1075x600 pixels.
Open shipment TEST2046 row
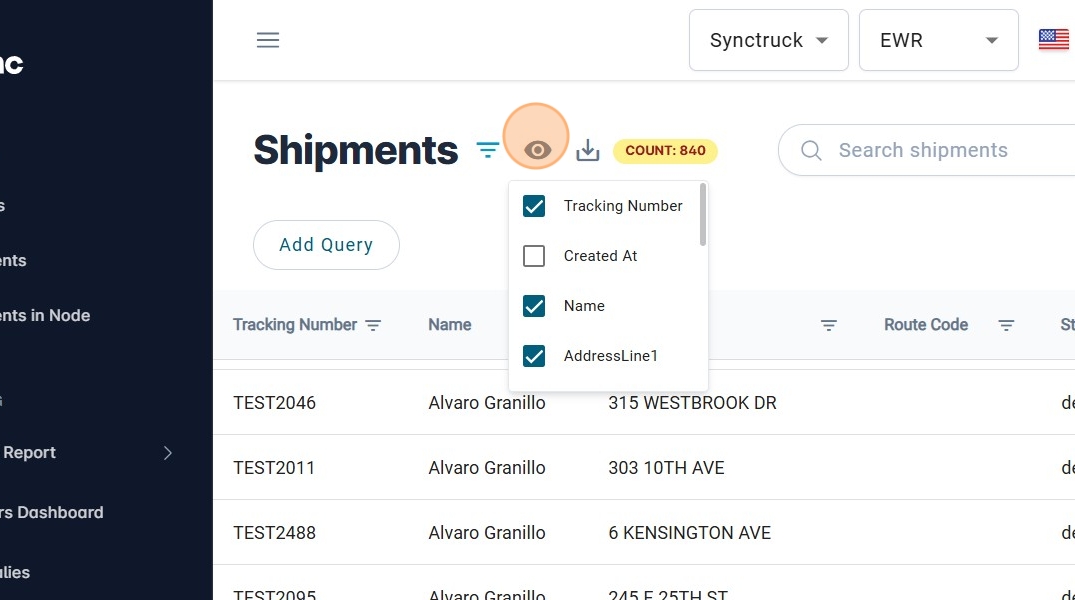point(274,403)
